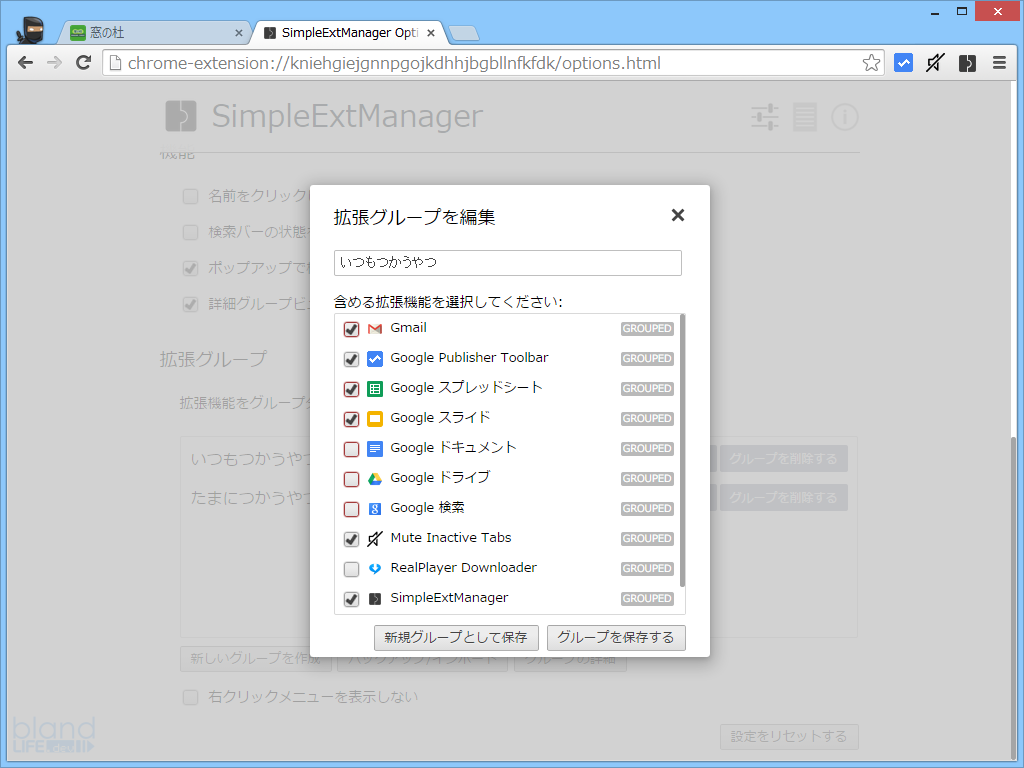Toggle 右クリックメニューを表示しない checkbox

point(191,697)
